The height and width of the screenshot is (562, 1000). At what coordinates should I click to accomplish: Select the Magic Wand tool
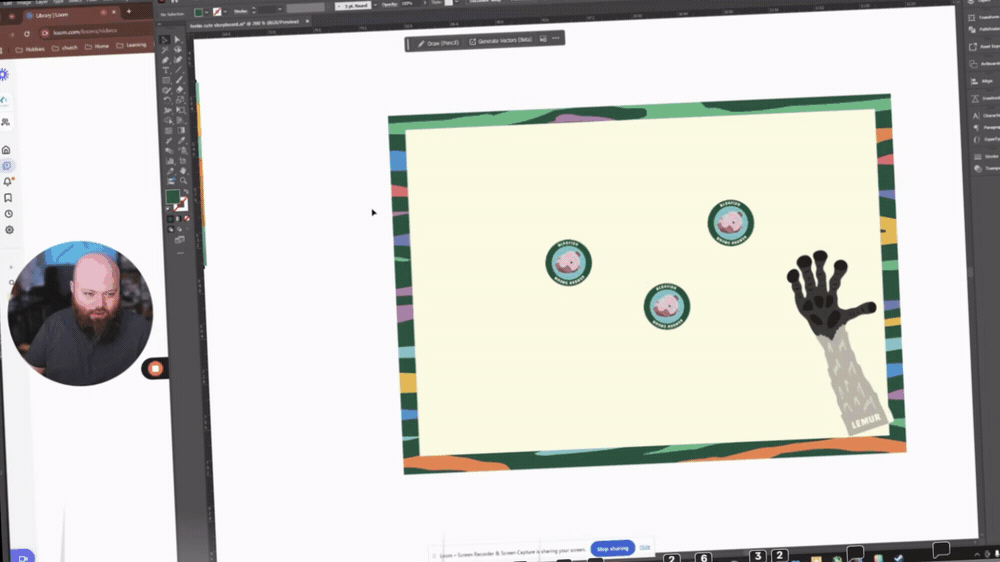point(165,50)
